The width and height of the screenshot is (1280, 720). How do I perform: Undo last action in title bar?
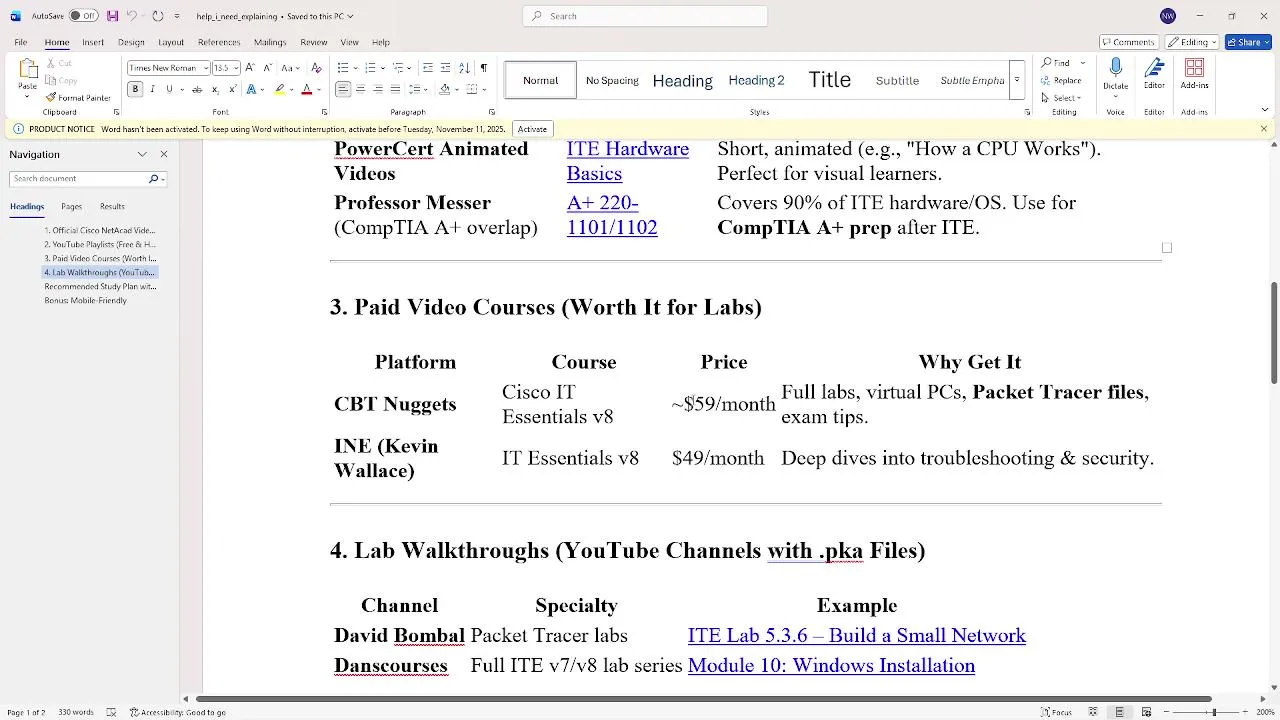pyautogui.click(x=133, y=16)
